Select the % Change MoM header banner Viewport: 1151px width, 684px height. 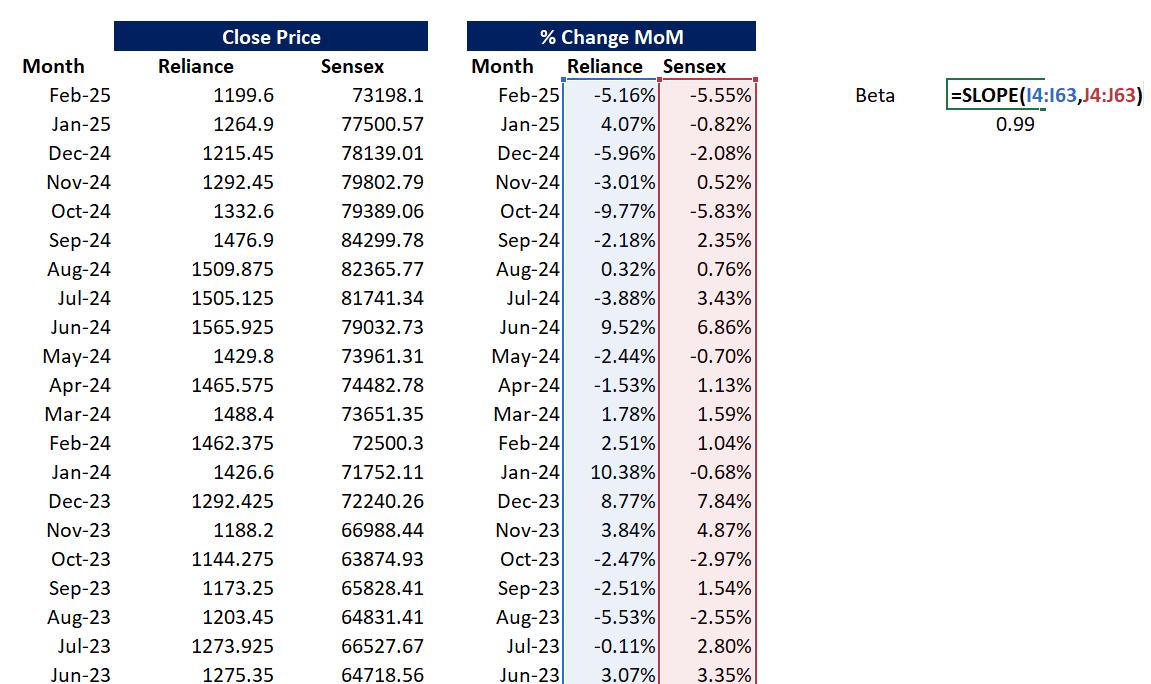(611, 37)
